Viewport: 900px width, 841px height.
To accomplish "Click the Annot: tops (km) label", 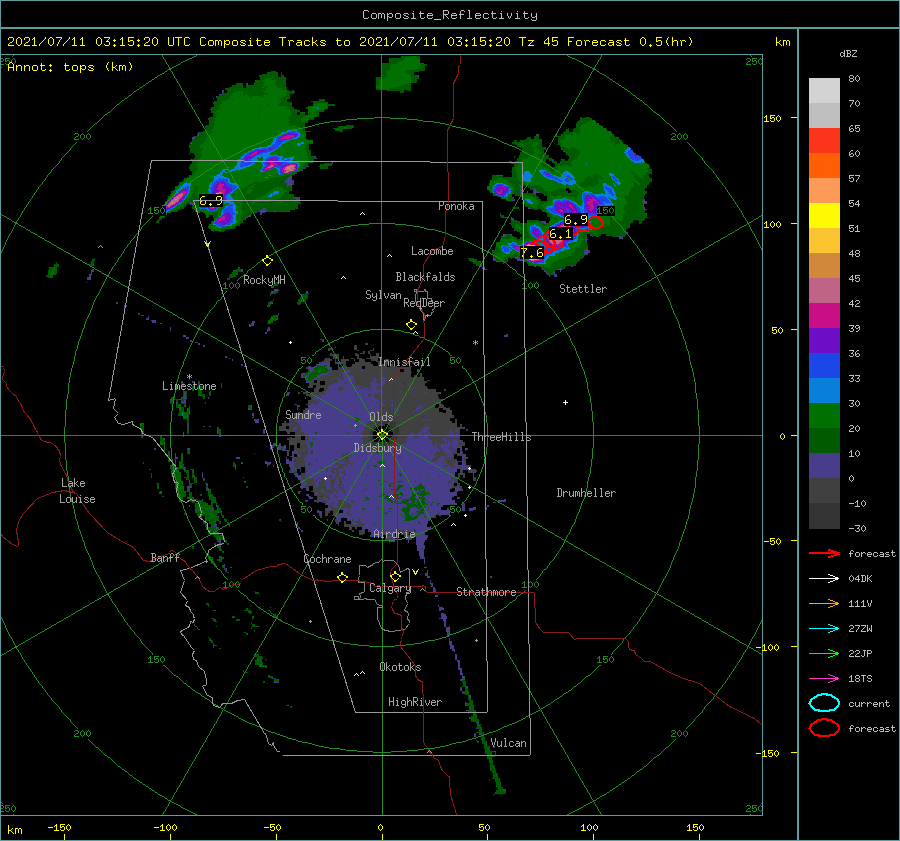I will click(70, 67).
